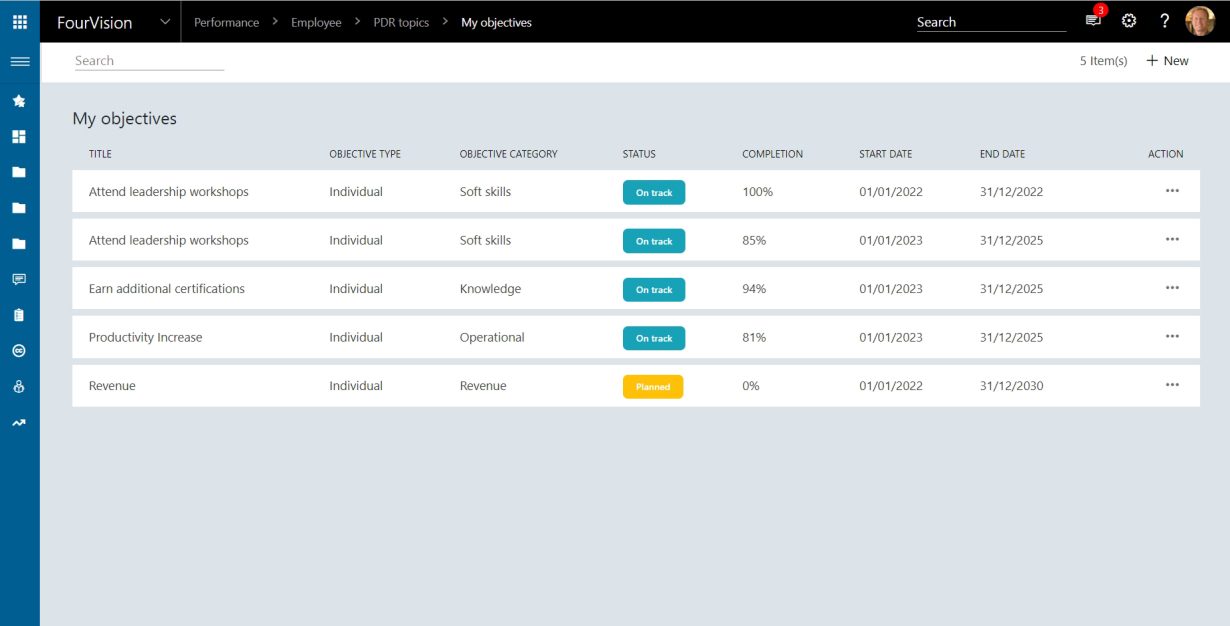
Task: Click the first folder icon in the sidebar
Action: point(19,171)
